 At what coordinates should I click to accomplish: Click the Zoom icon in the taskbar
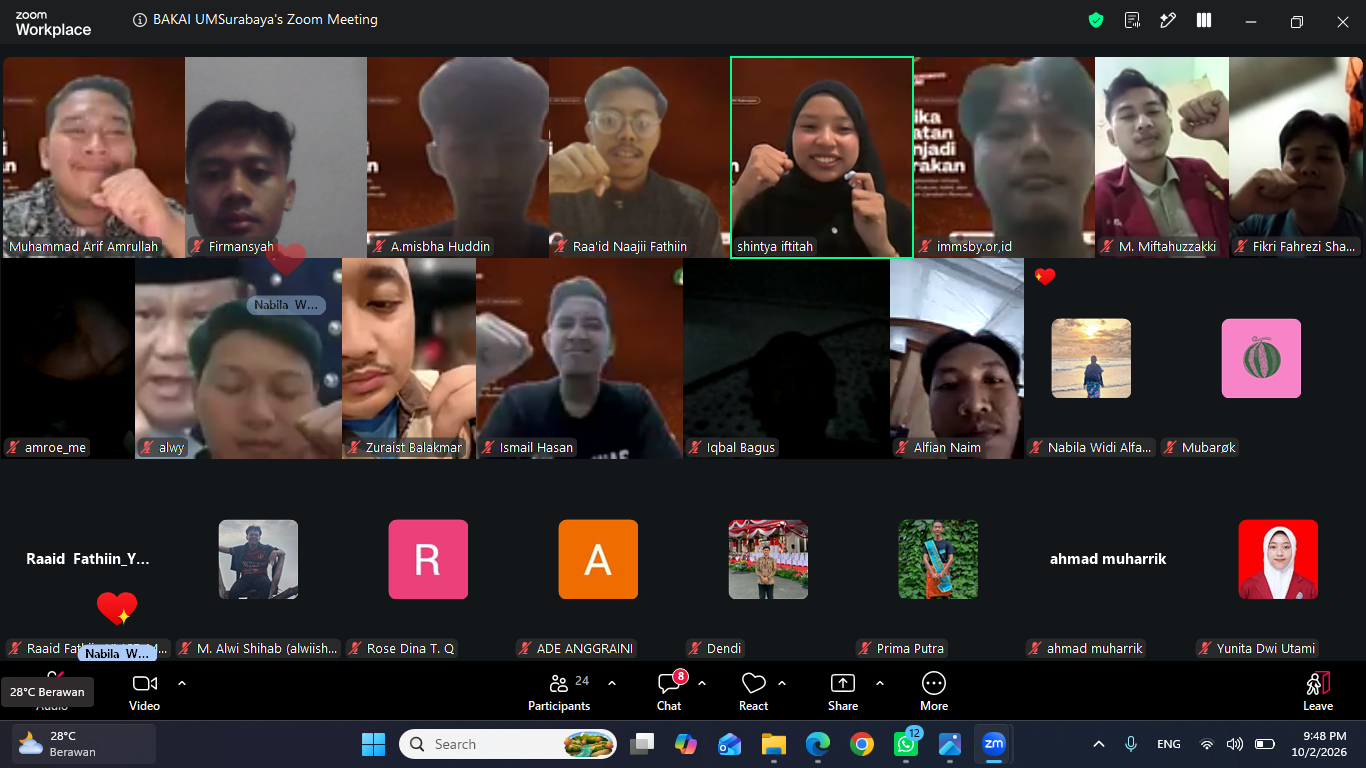click(x=994, y=744)
